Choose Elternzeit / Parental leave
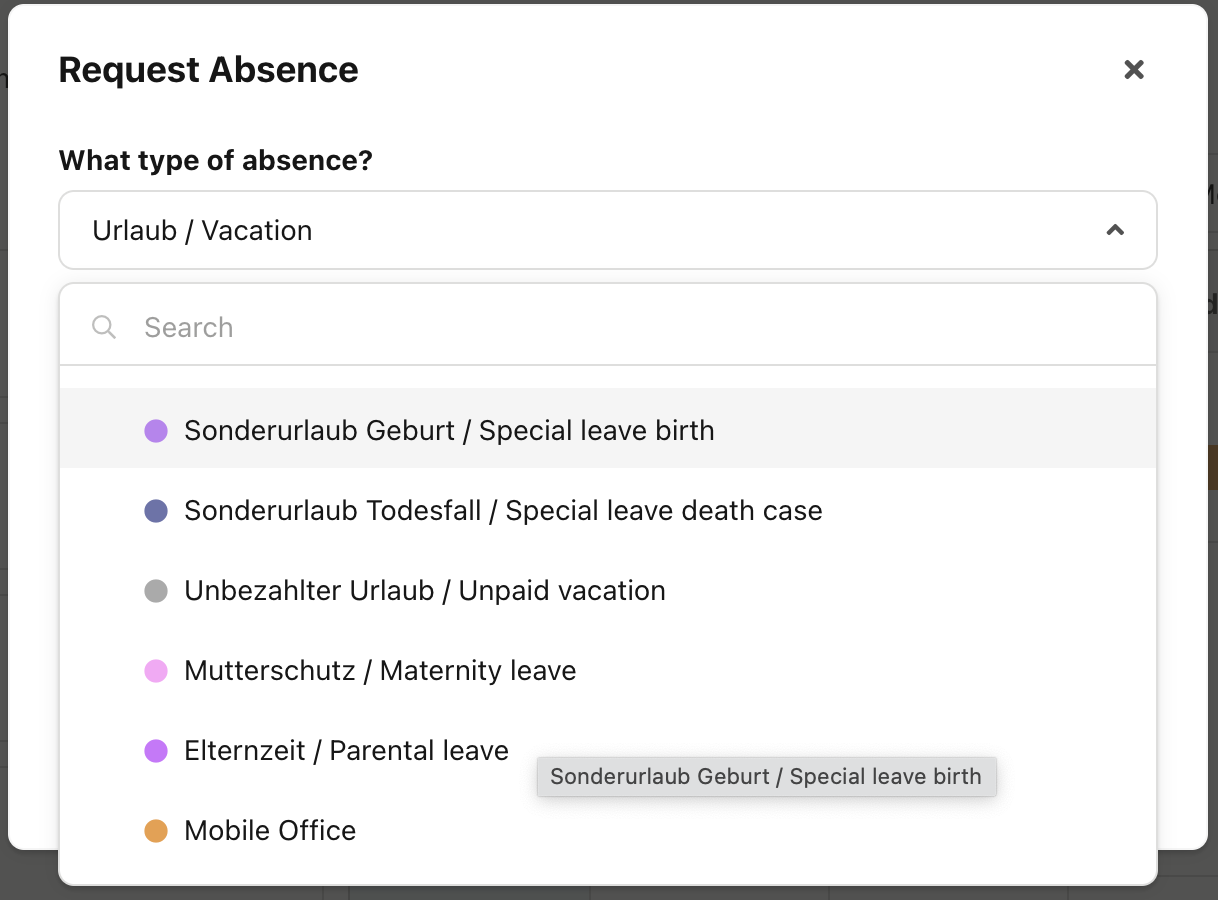 (x=608, y=750)
